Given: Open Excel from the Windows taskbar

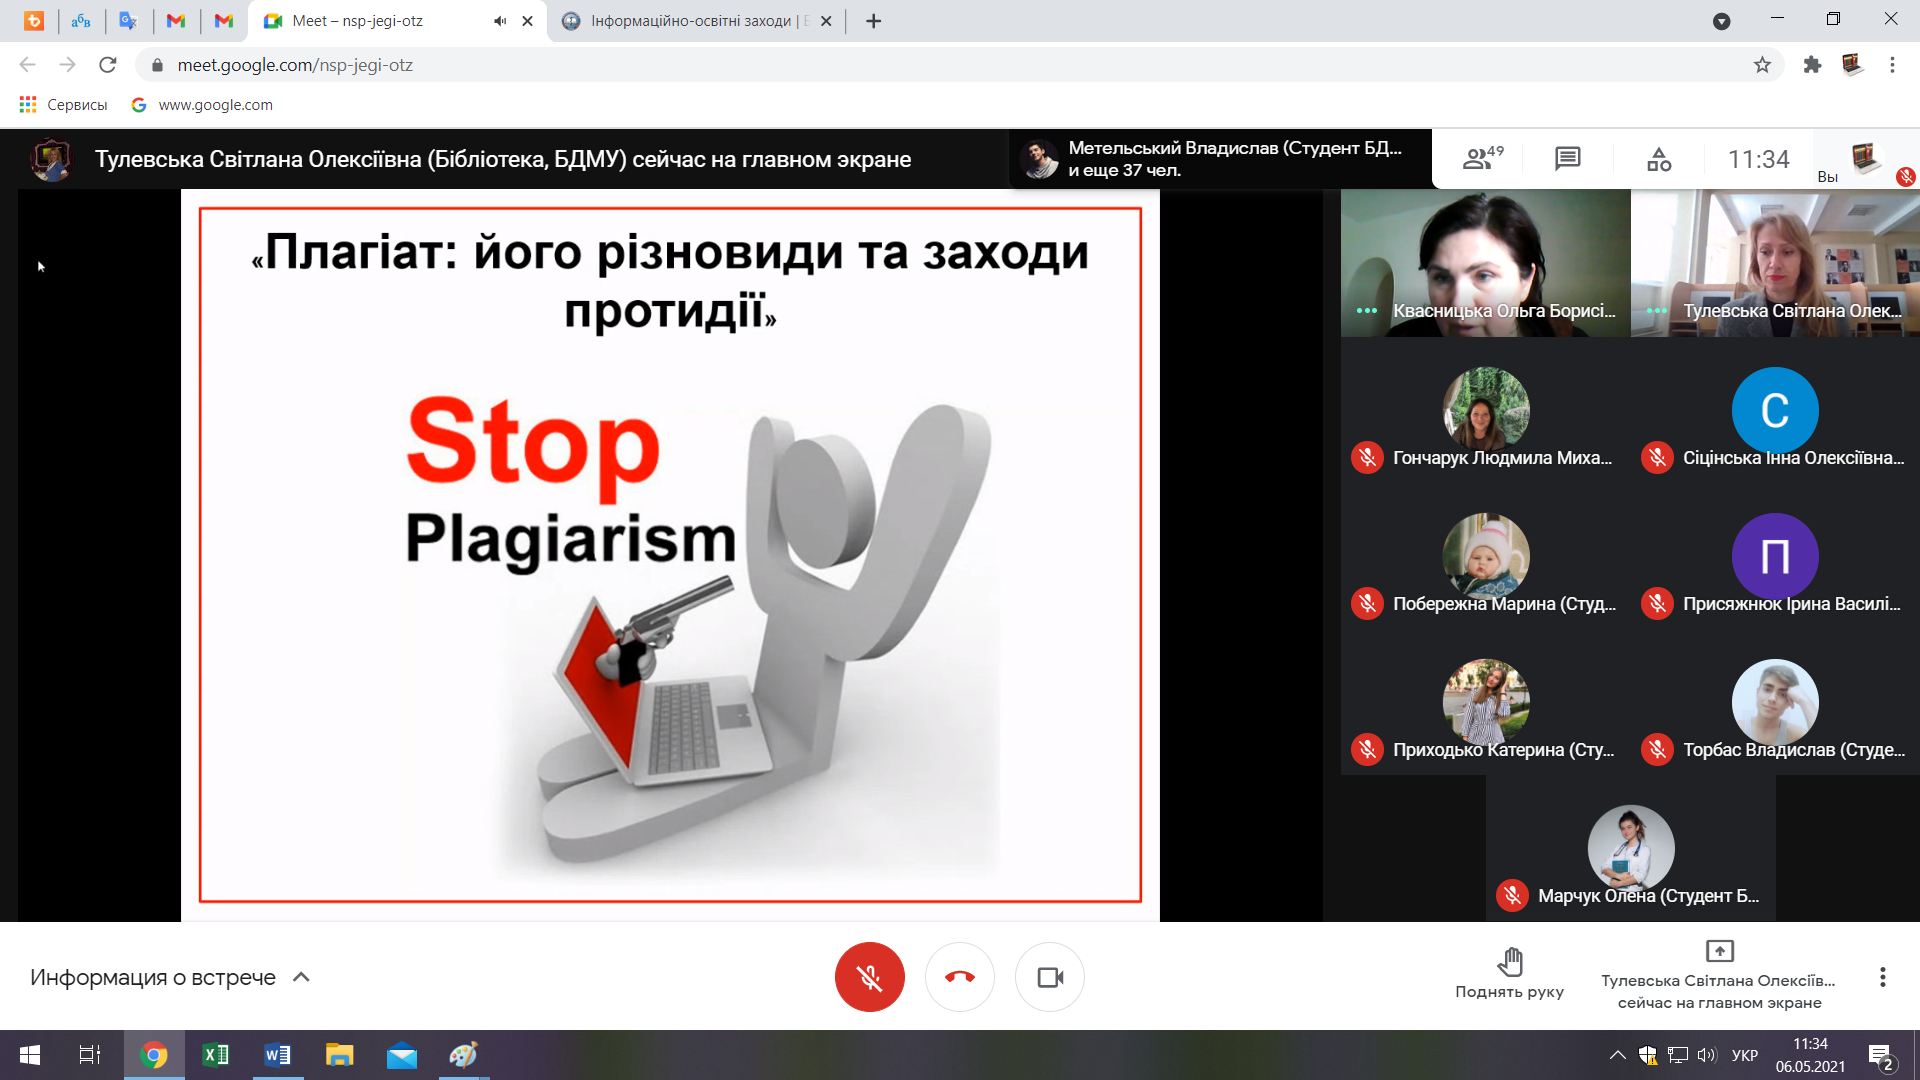Looking at the screenshot, I should (215, 1055).
